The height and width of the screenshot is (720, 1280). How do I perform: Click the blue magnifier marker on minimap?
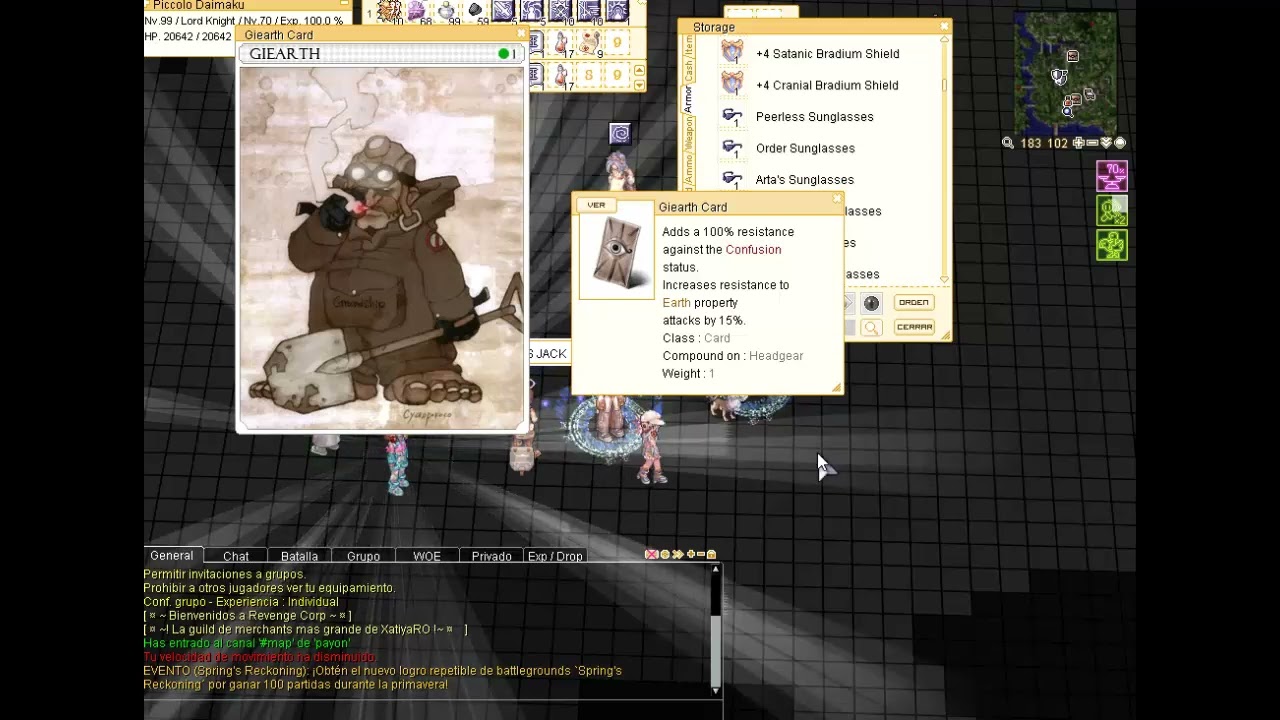pos(1068,112)
